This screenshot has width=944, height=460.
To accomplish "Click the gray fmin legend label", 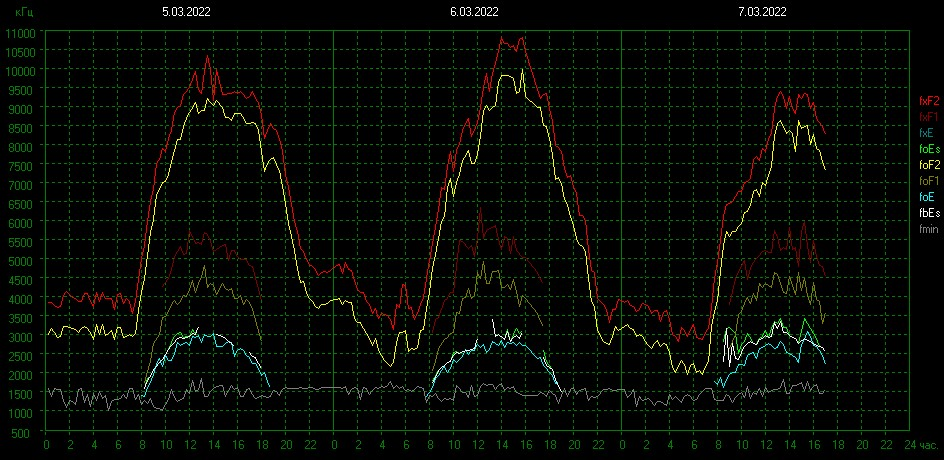I will (x=929, y=229).
